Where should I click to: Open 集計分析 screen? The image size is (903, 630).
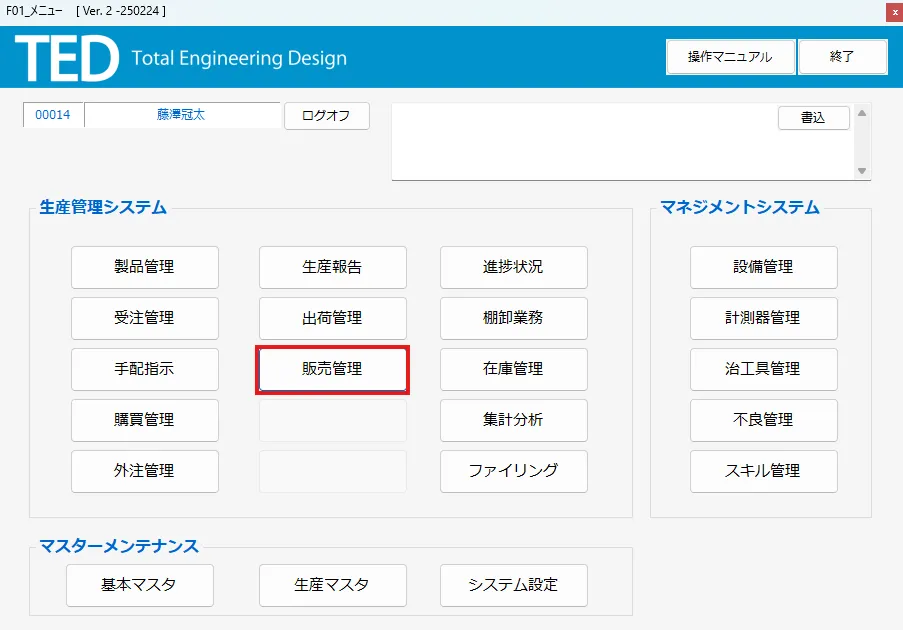point(514,420)
